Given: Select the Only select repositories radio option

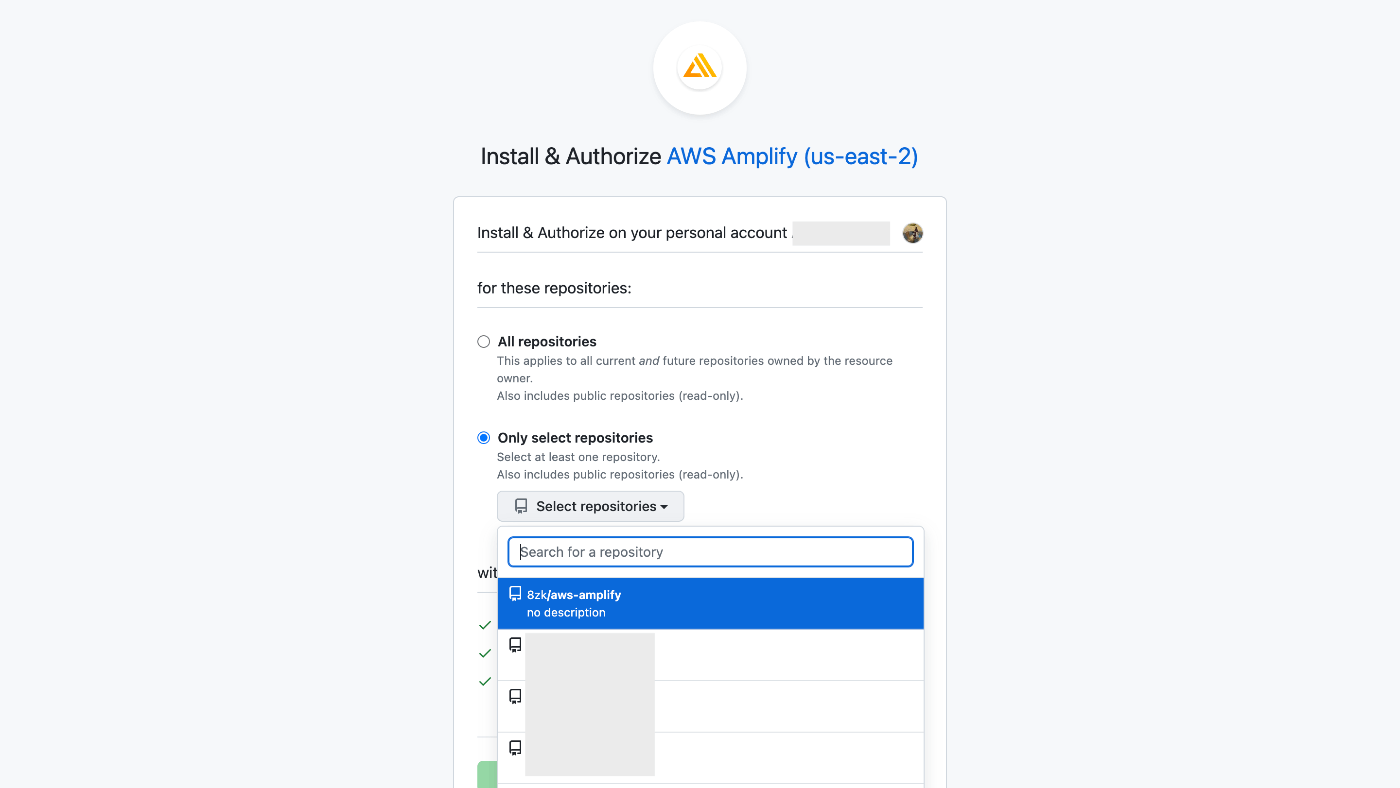Looking at the screenshot, I should coord(484,438).
